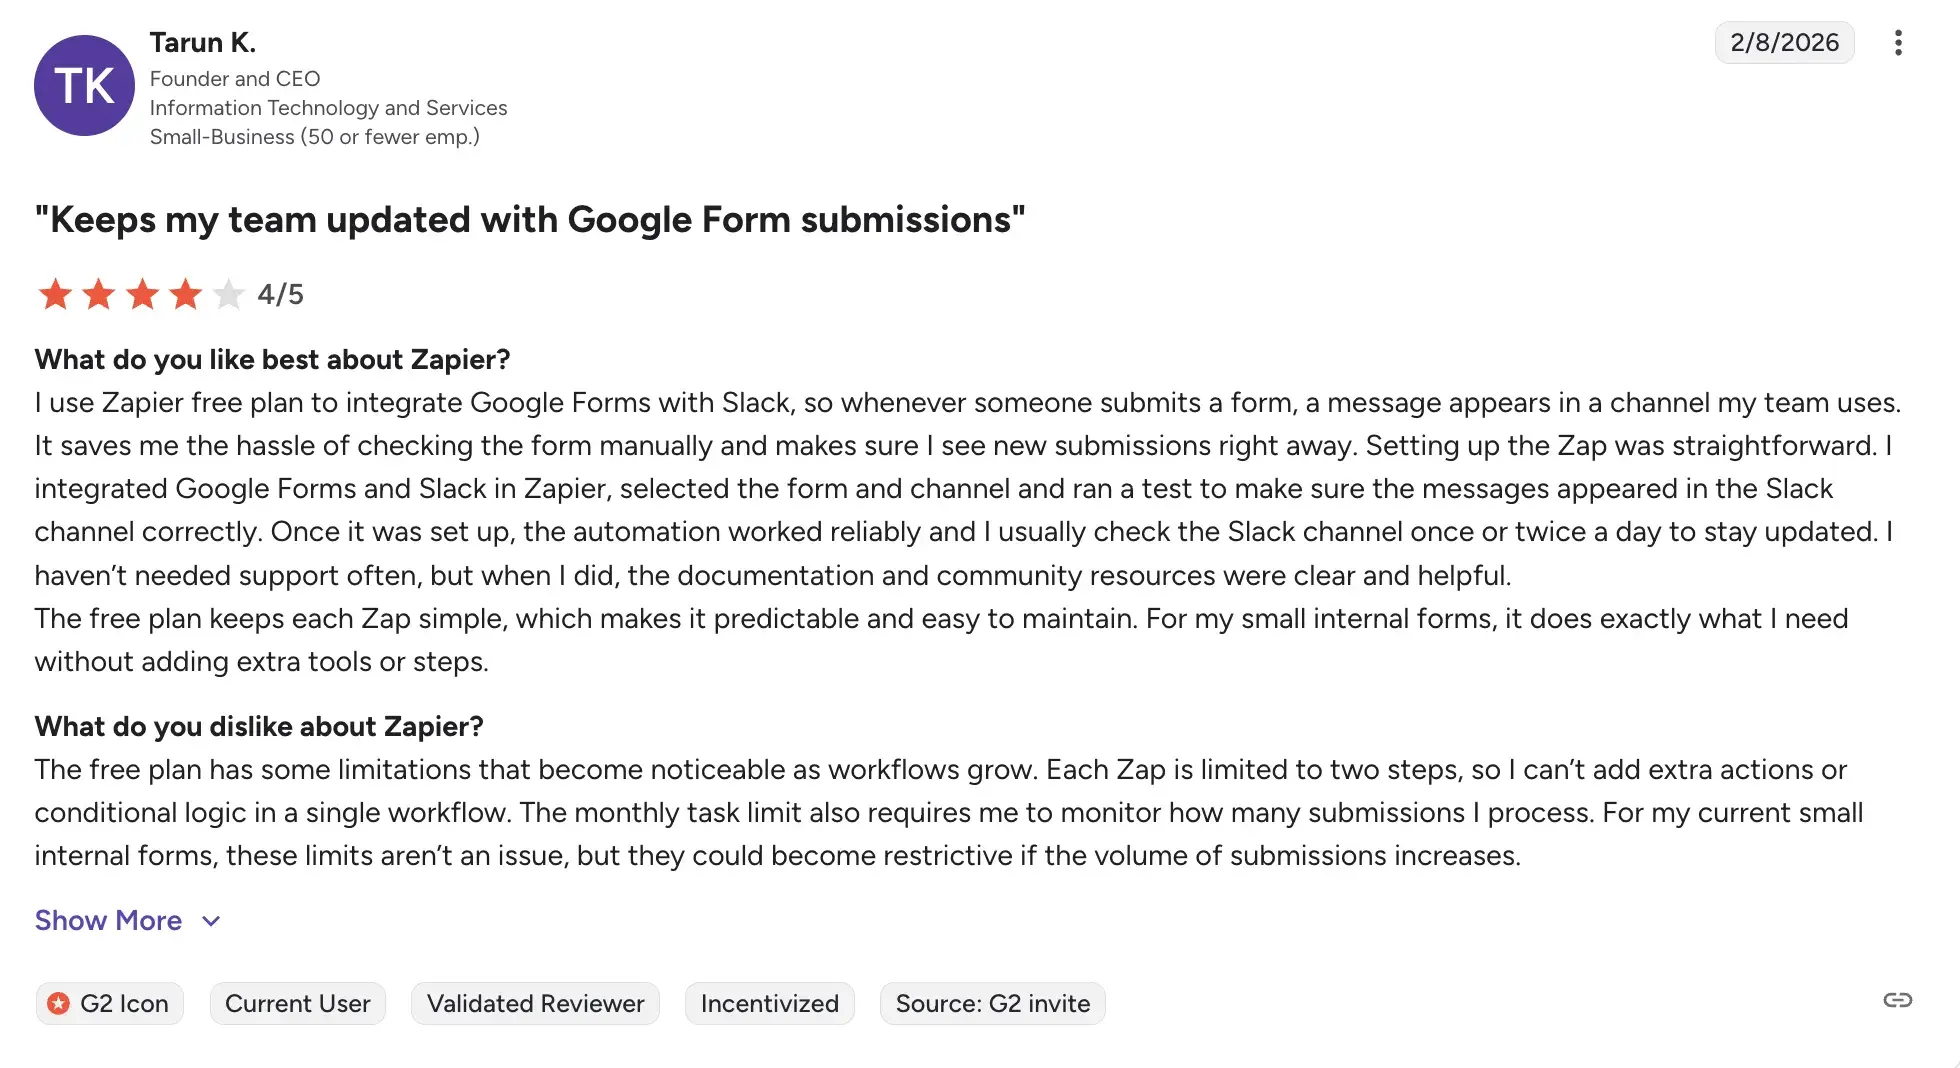Click the Show More link
This screenshot has width=1960, height=1068.
point(108,921)
